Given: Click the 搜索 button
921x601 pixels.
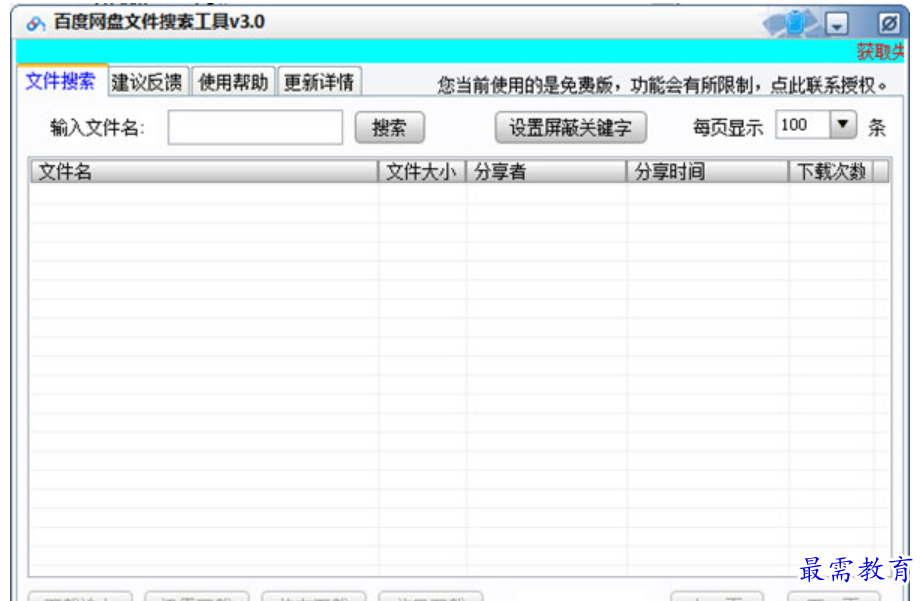Looking at the screenshot, I should (x=389, y=127).
